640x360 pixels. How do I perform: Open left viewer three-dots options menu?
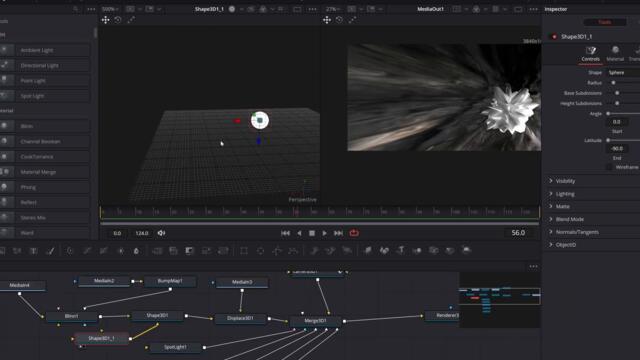pos(312,9)
